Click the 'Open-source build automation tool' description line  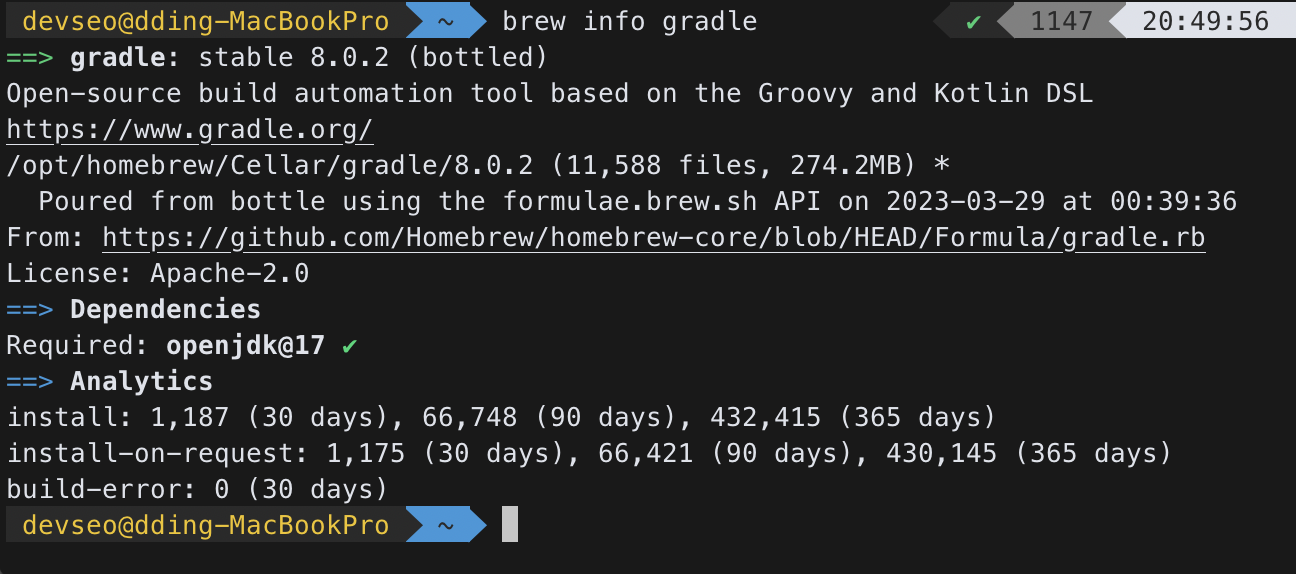point(550,94)
